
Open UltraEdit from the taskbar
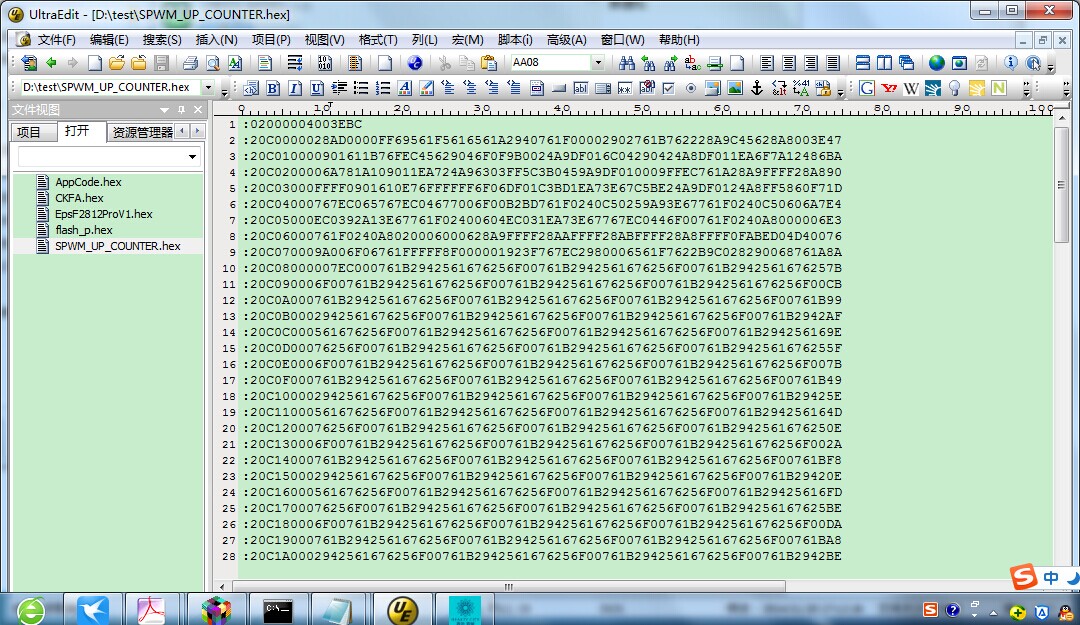[x=404, y=611]
